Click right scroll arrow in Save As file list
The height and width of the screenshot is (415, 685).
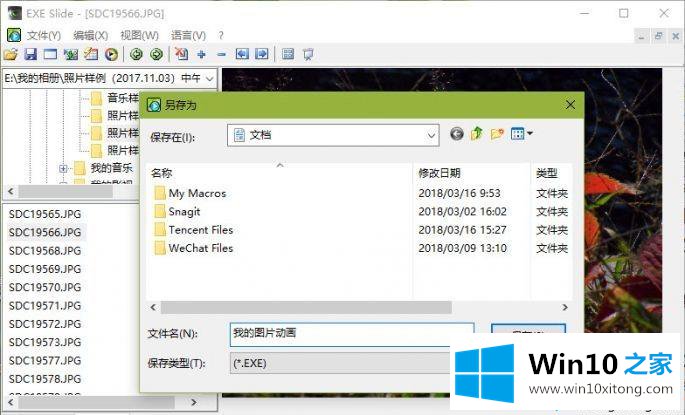(565, 308)
